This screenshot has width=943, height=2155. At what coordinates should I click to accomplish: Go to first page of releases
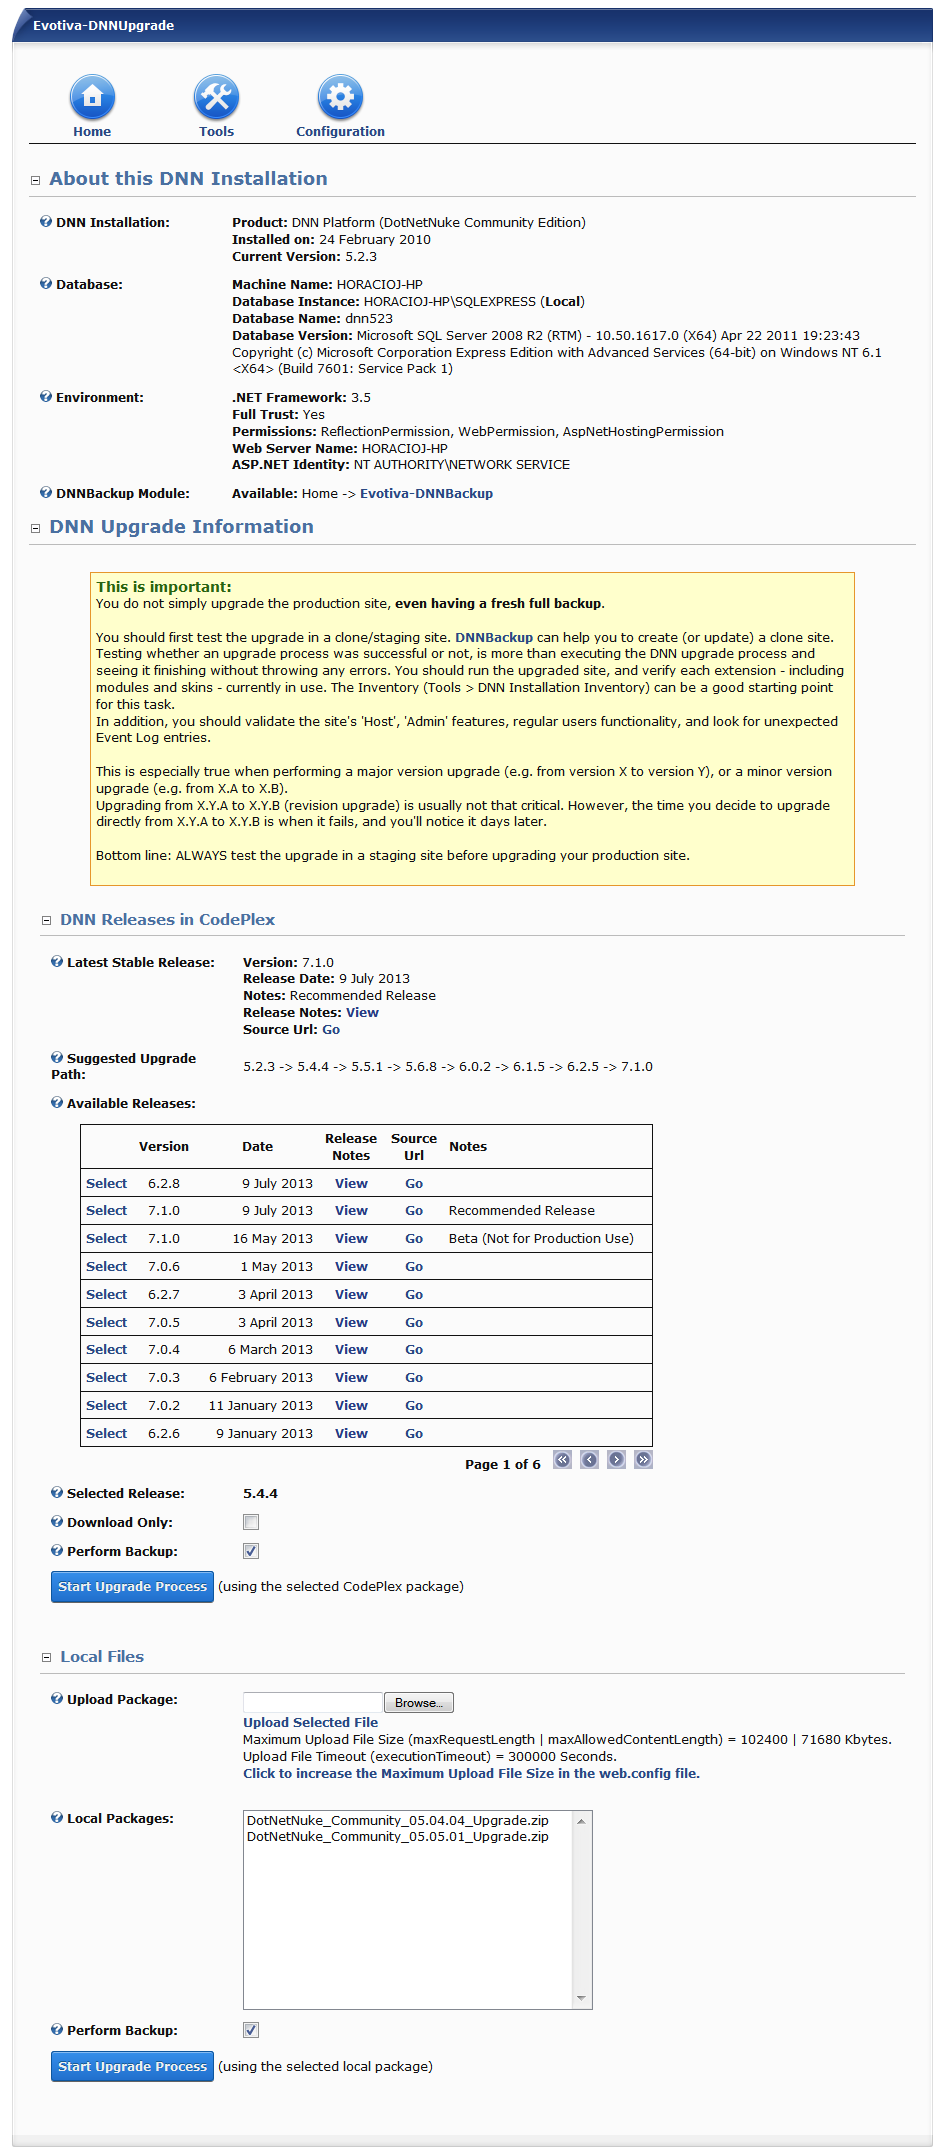(x=563, y=1460)
